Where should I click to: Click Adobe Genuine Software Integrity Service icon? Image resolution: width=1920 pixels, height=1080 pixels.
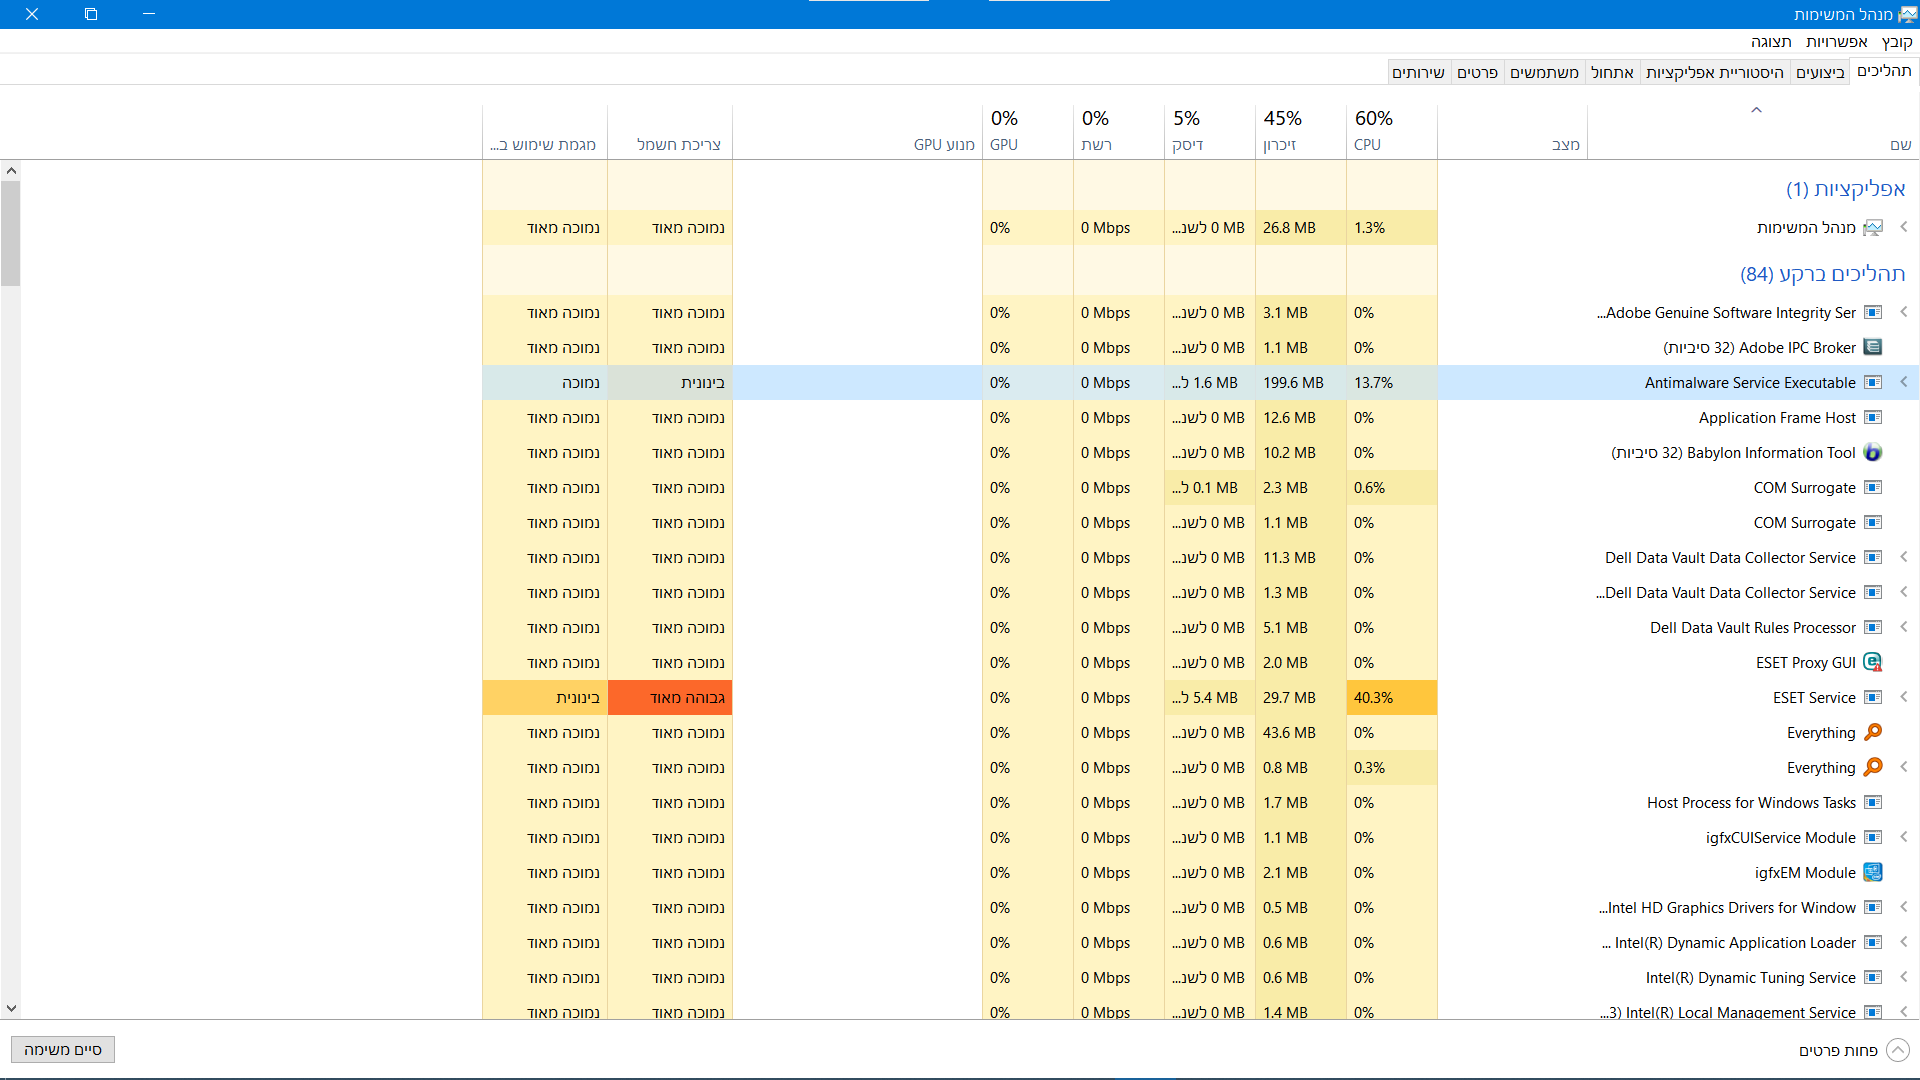1873,313
